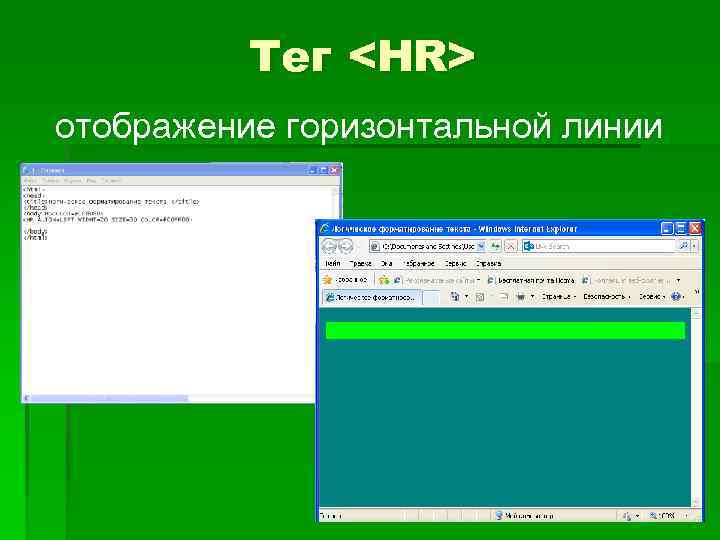Viewport: 720px width, 540px height.
Task: Click the search provider icon in IE
Action: (528, 247)
